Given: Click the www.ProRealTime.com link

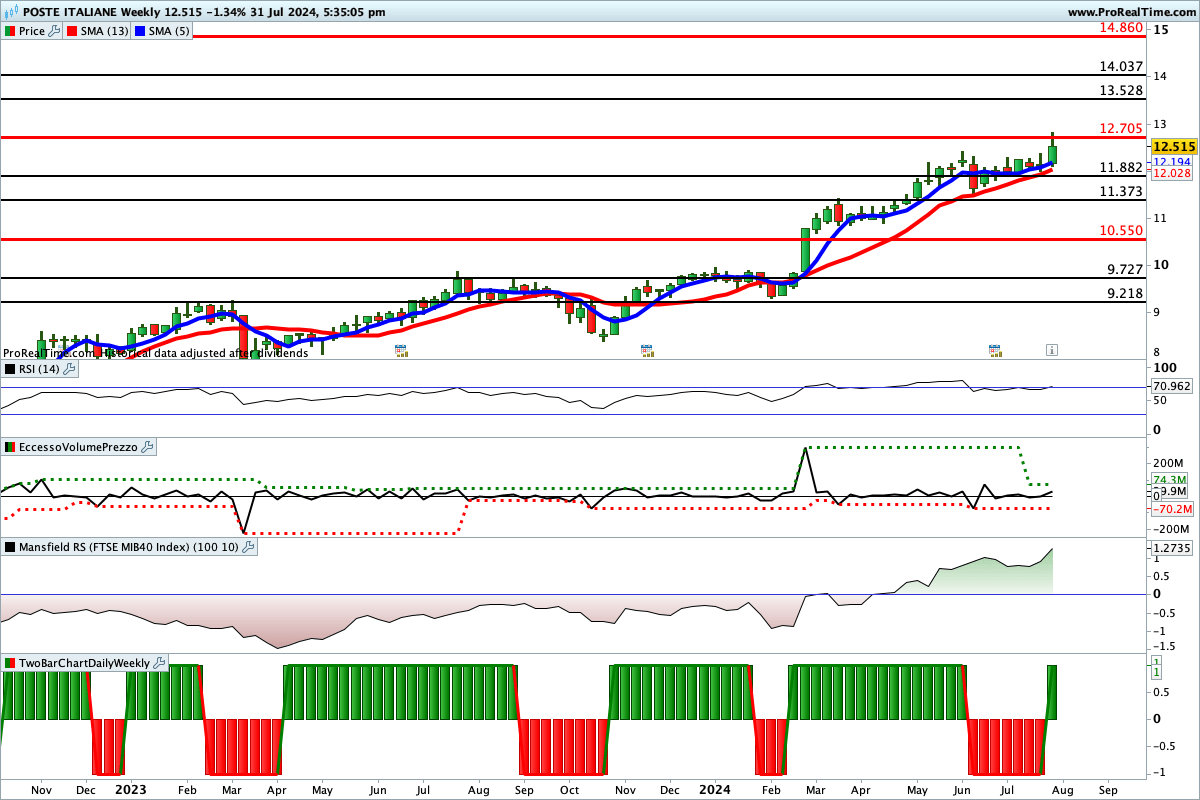Looking at the screenshot, I should coord(1131,12).
